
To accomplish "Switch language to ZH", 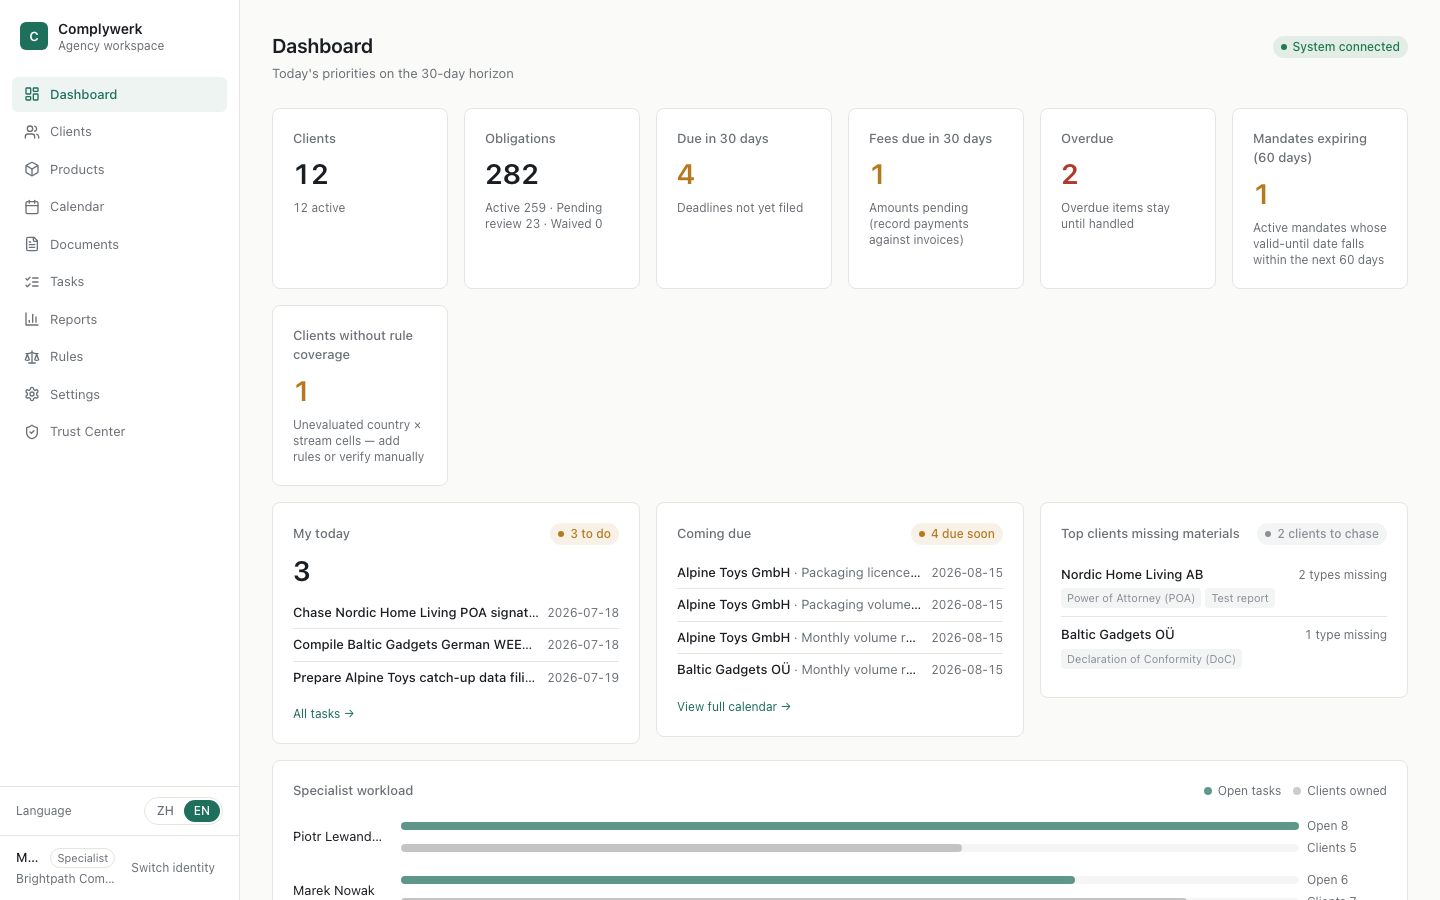I will pos(165,811).
